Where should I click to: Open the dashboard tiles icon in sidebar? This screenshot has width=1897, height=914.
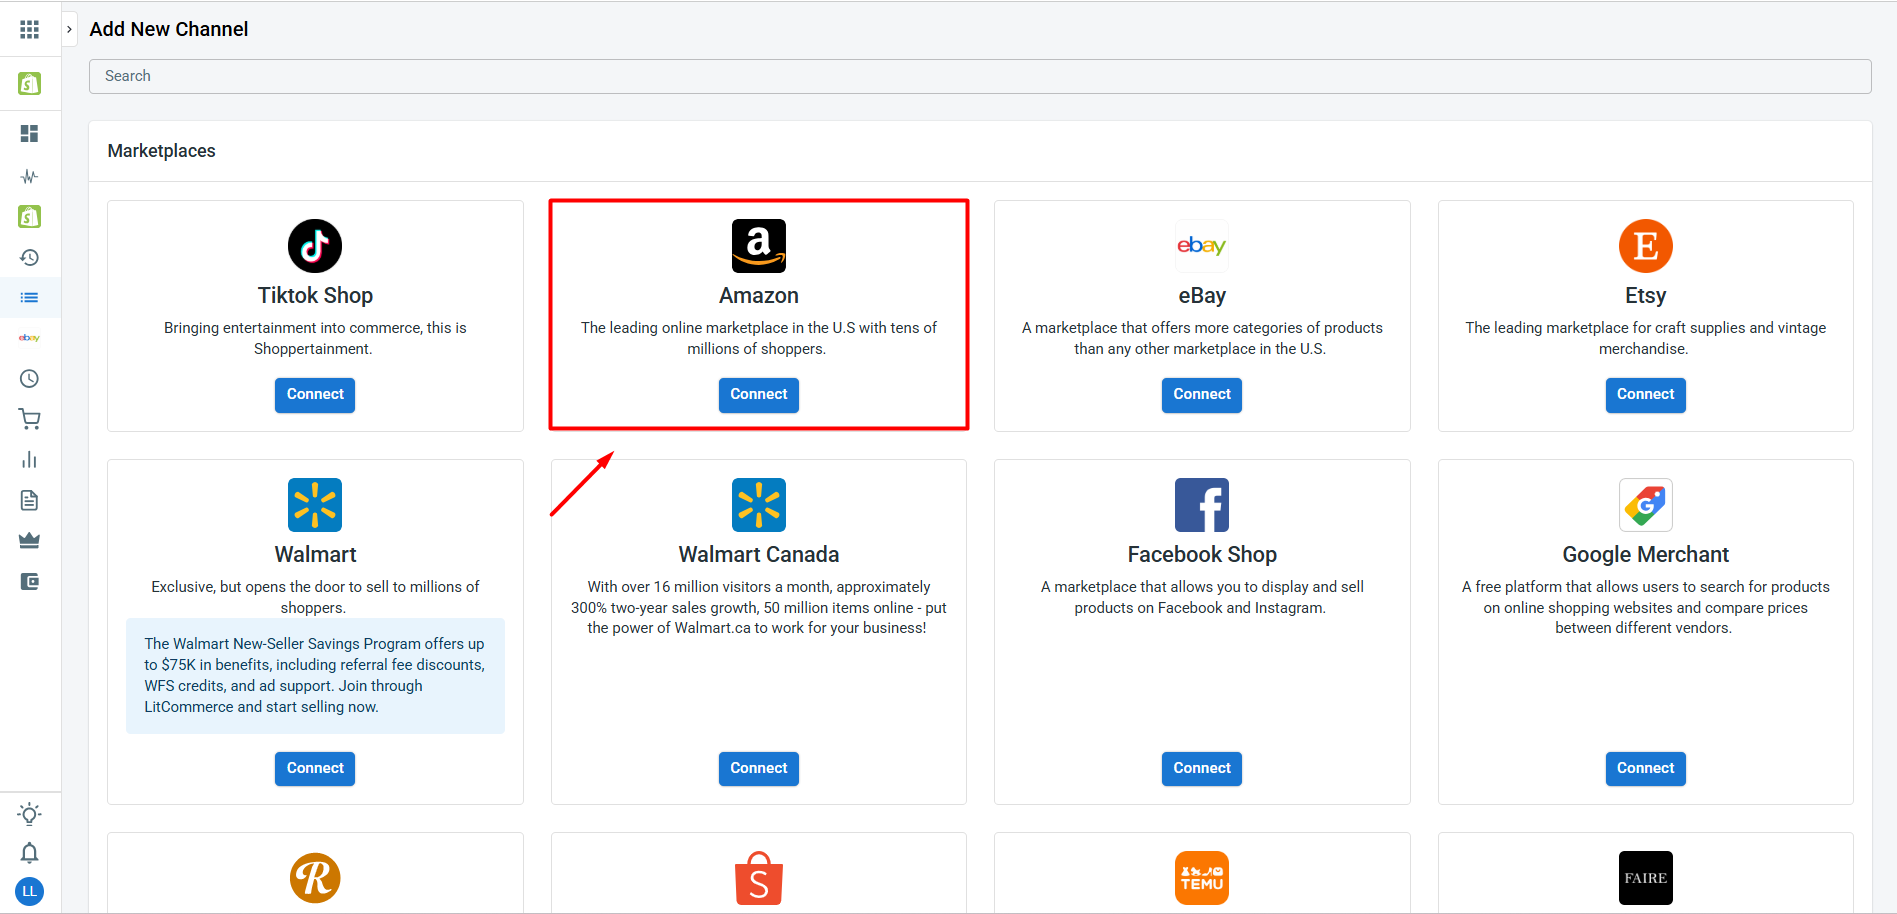click(x=29, y=133)
